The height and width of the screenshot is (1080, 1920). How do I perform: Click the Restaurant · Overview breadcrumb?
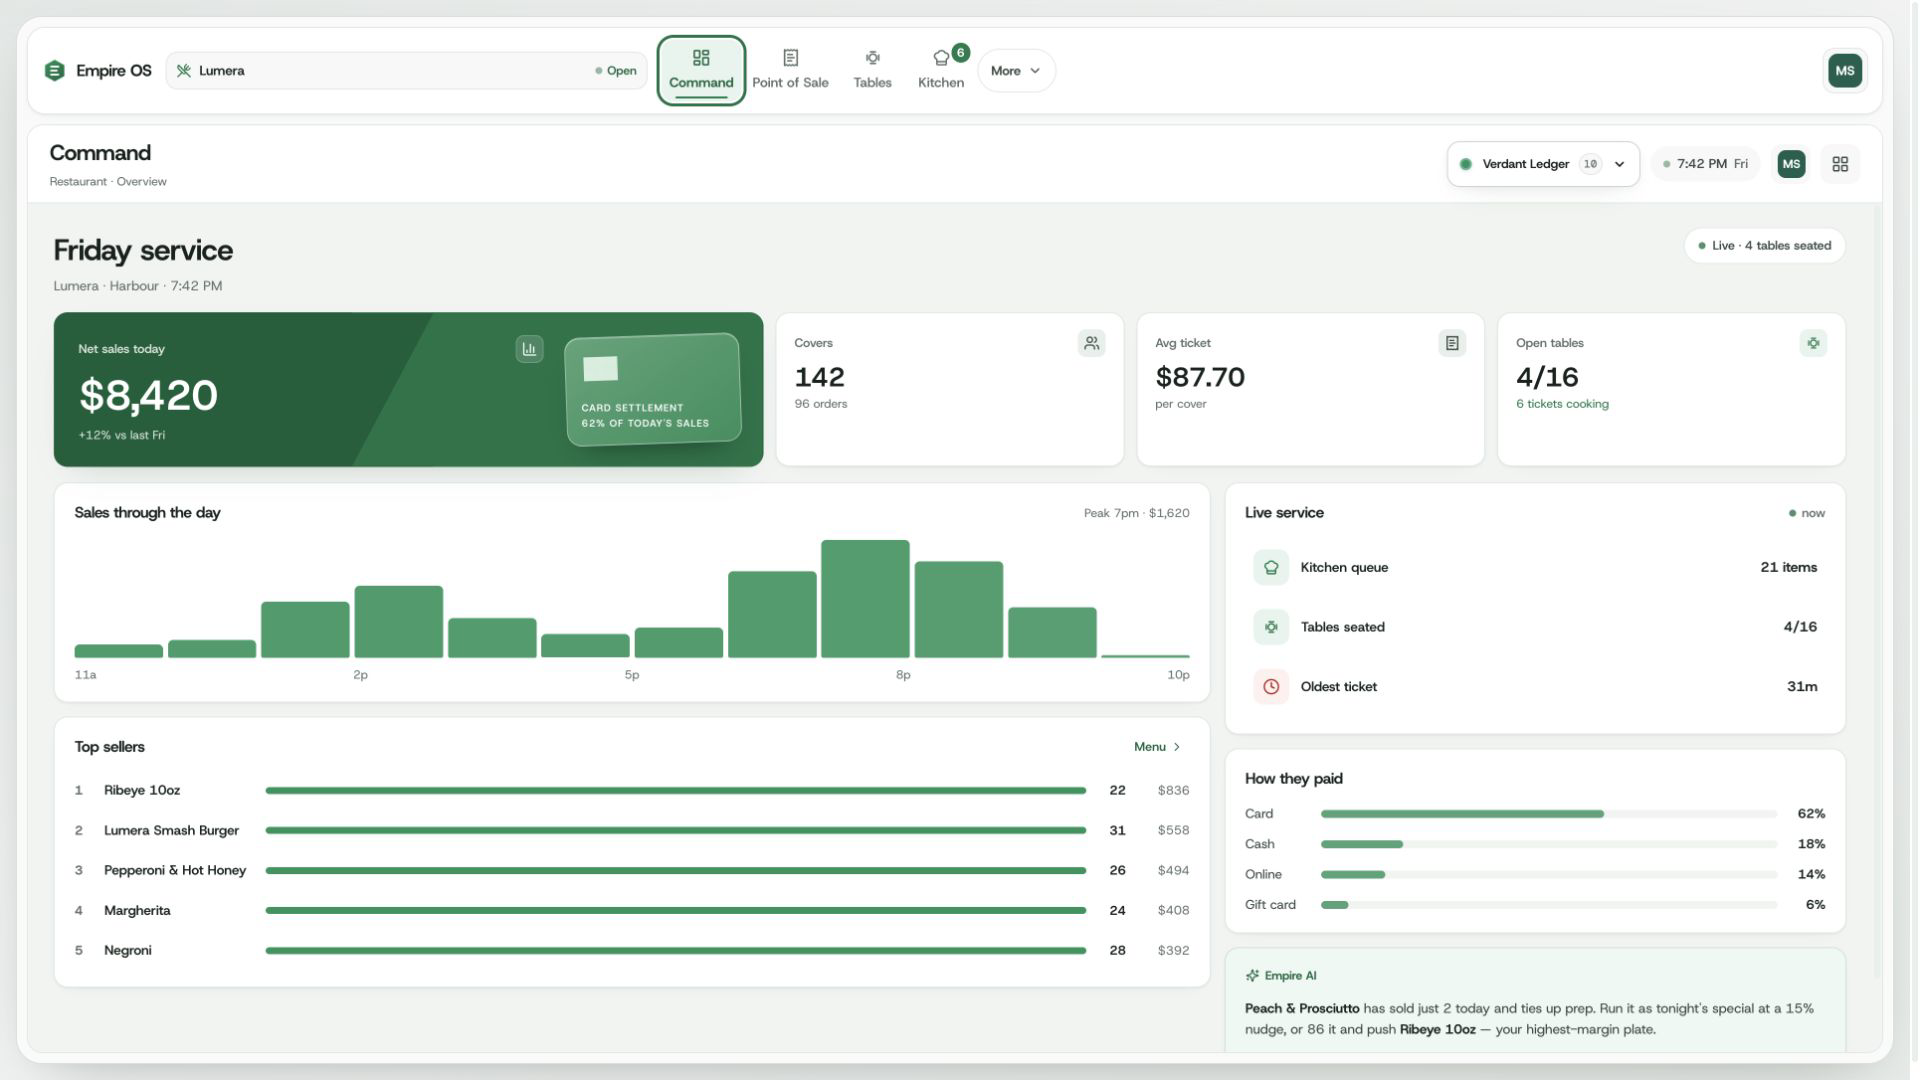coord(108,182)
